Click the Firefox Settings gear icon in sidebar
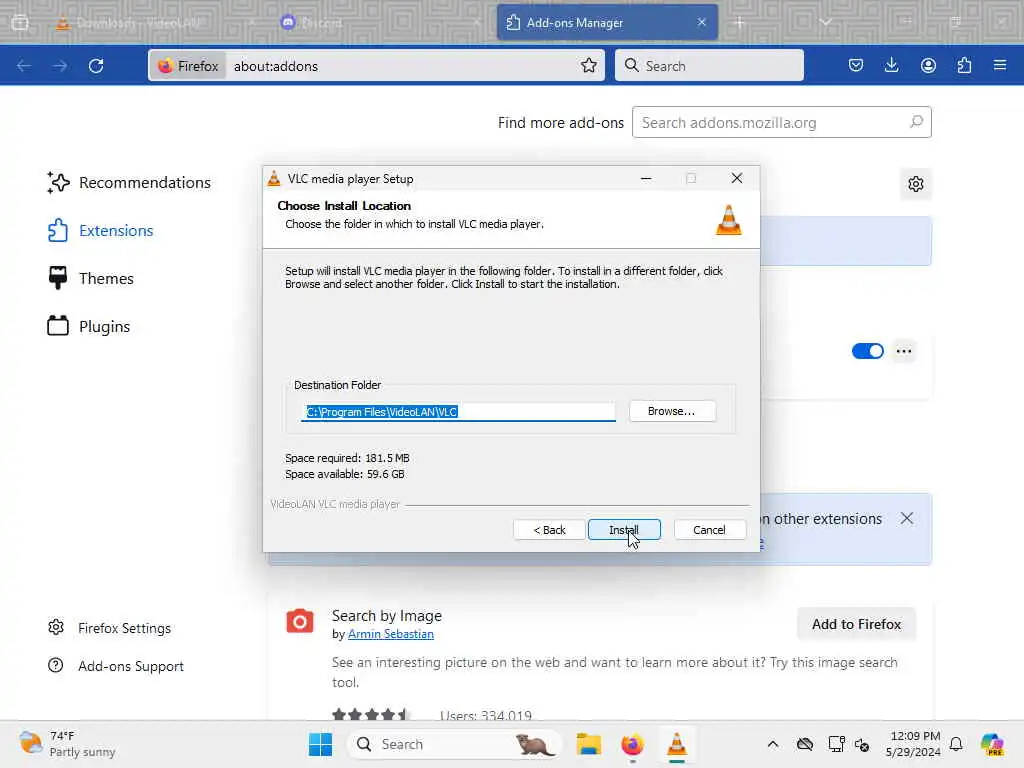 click(56, 627)
